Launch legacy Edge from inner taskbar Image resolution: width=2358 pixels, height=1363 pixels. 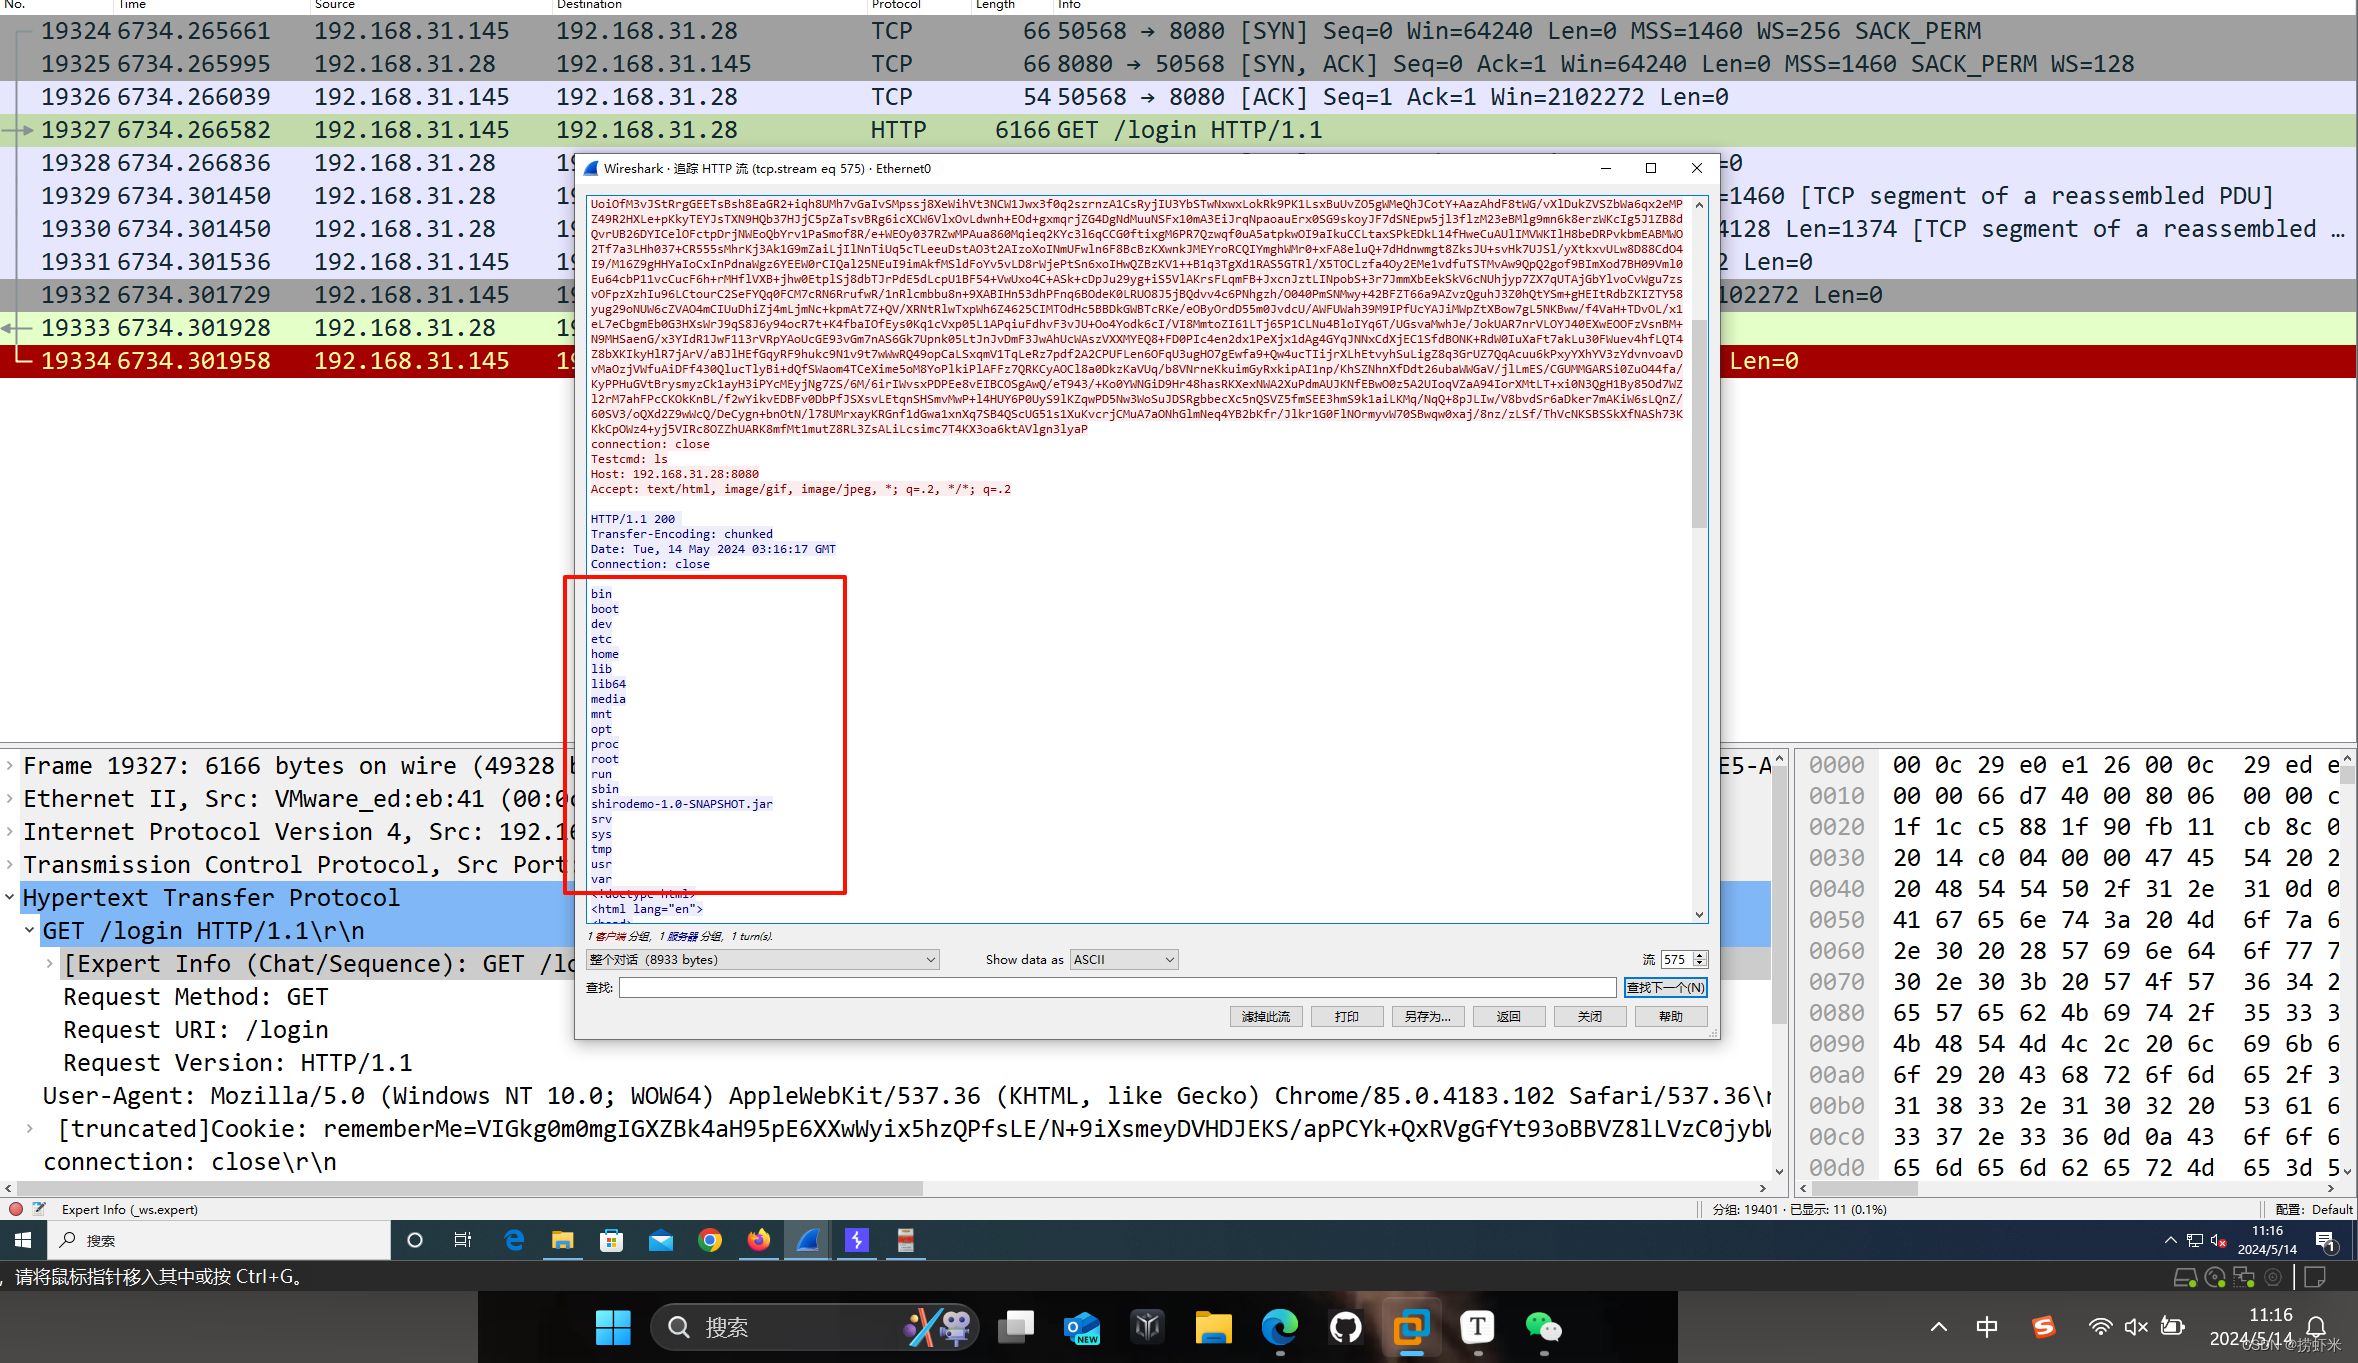(514, 1240)
